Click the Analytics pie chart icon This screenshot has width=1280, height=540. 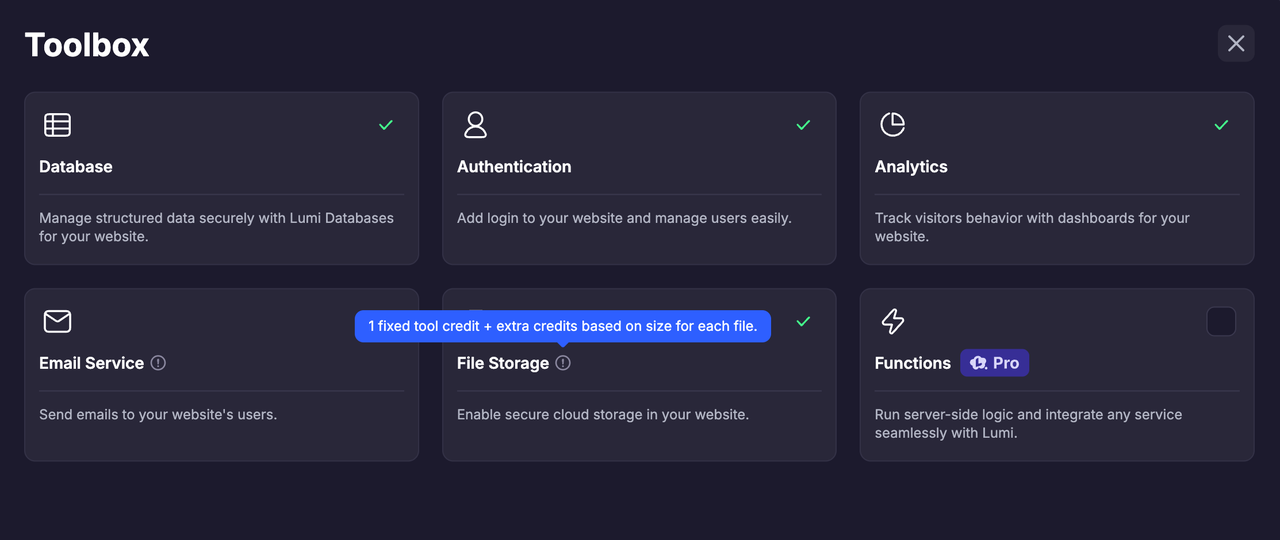(892, 124)
